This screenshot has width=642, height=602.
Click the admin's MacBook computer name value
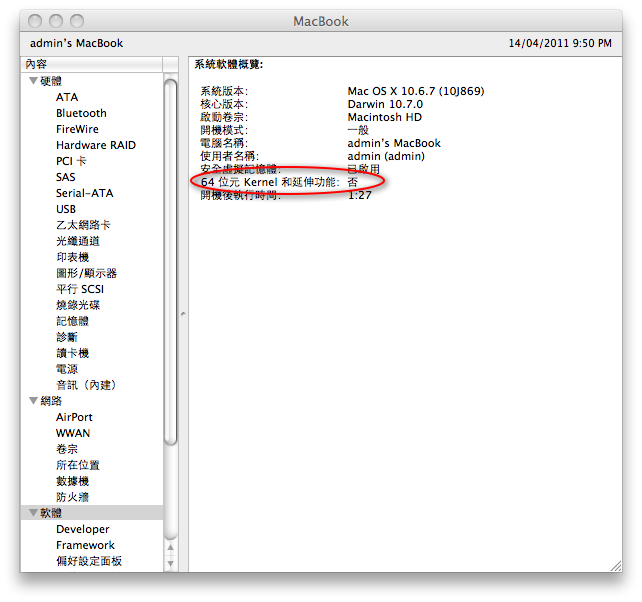coord(394,143)
